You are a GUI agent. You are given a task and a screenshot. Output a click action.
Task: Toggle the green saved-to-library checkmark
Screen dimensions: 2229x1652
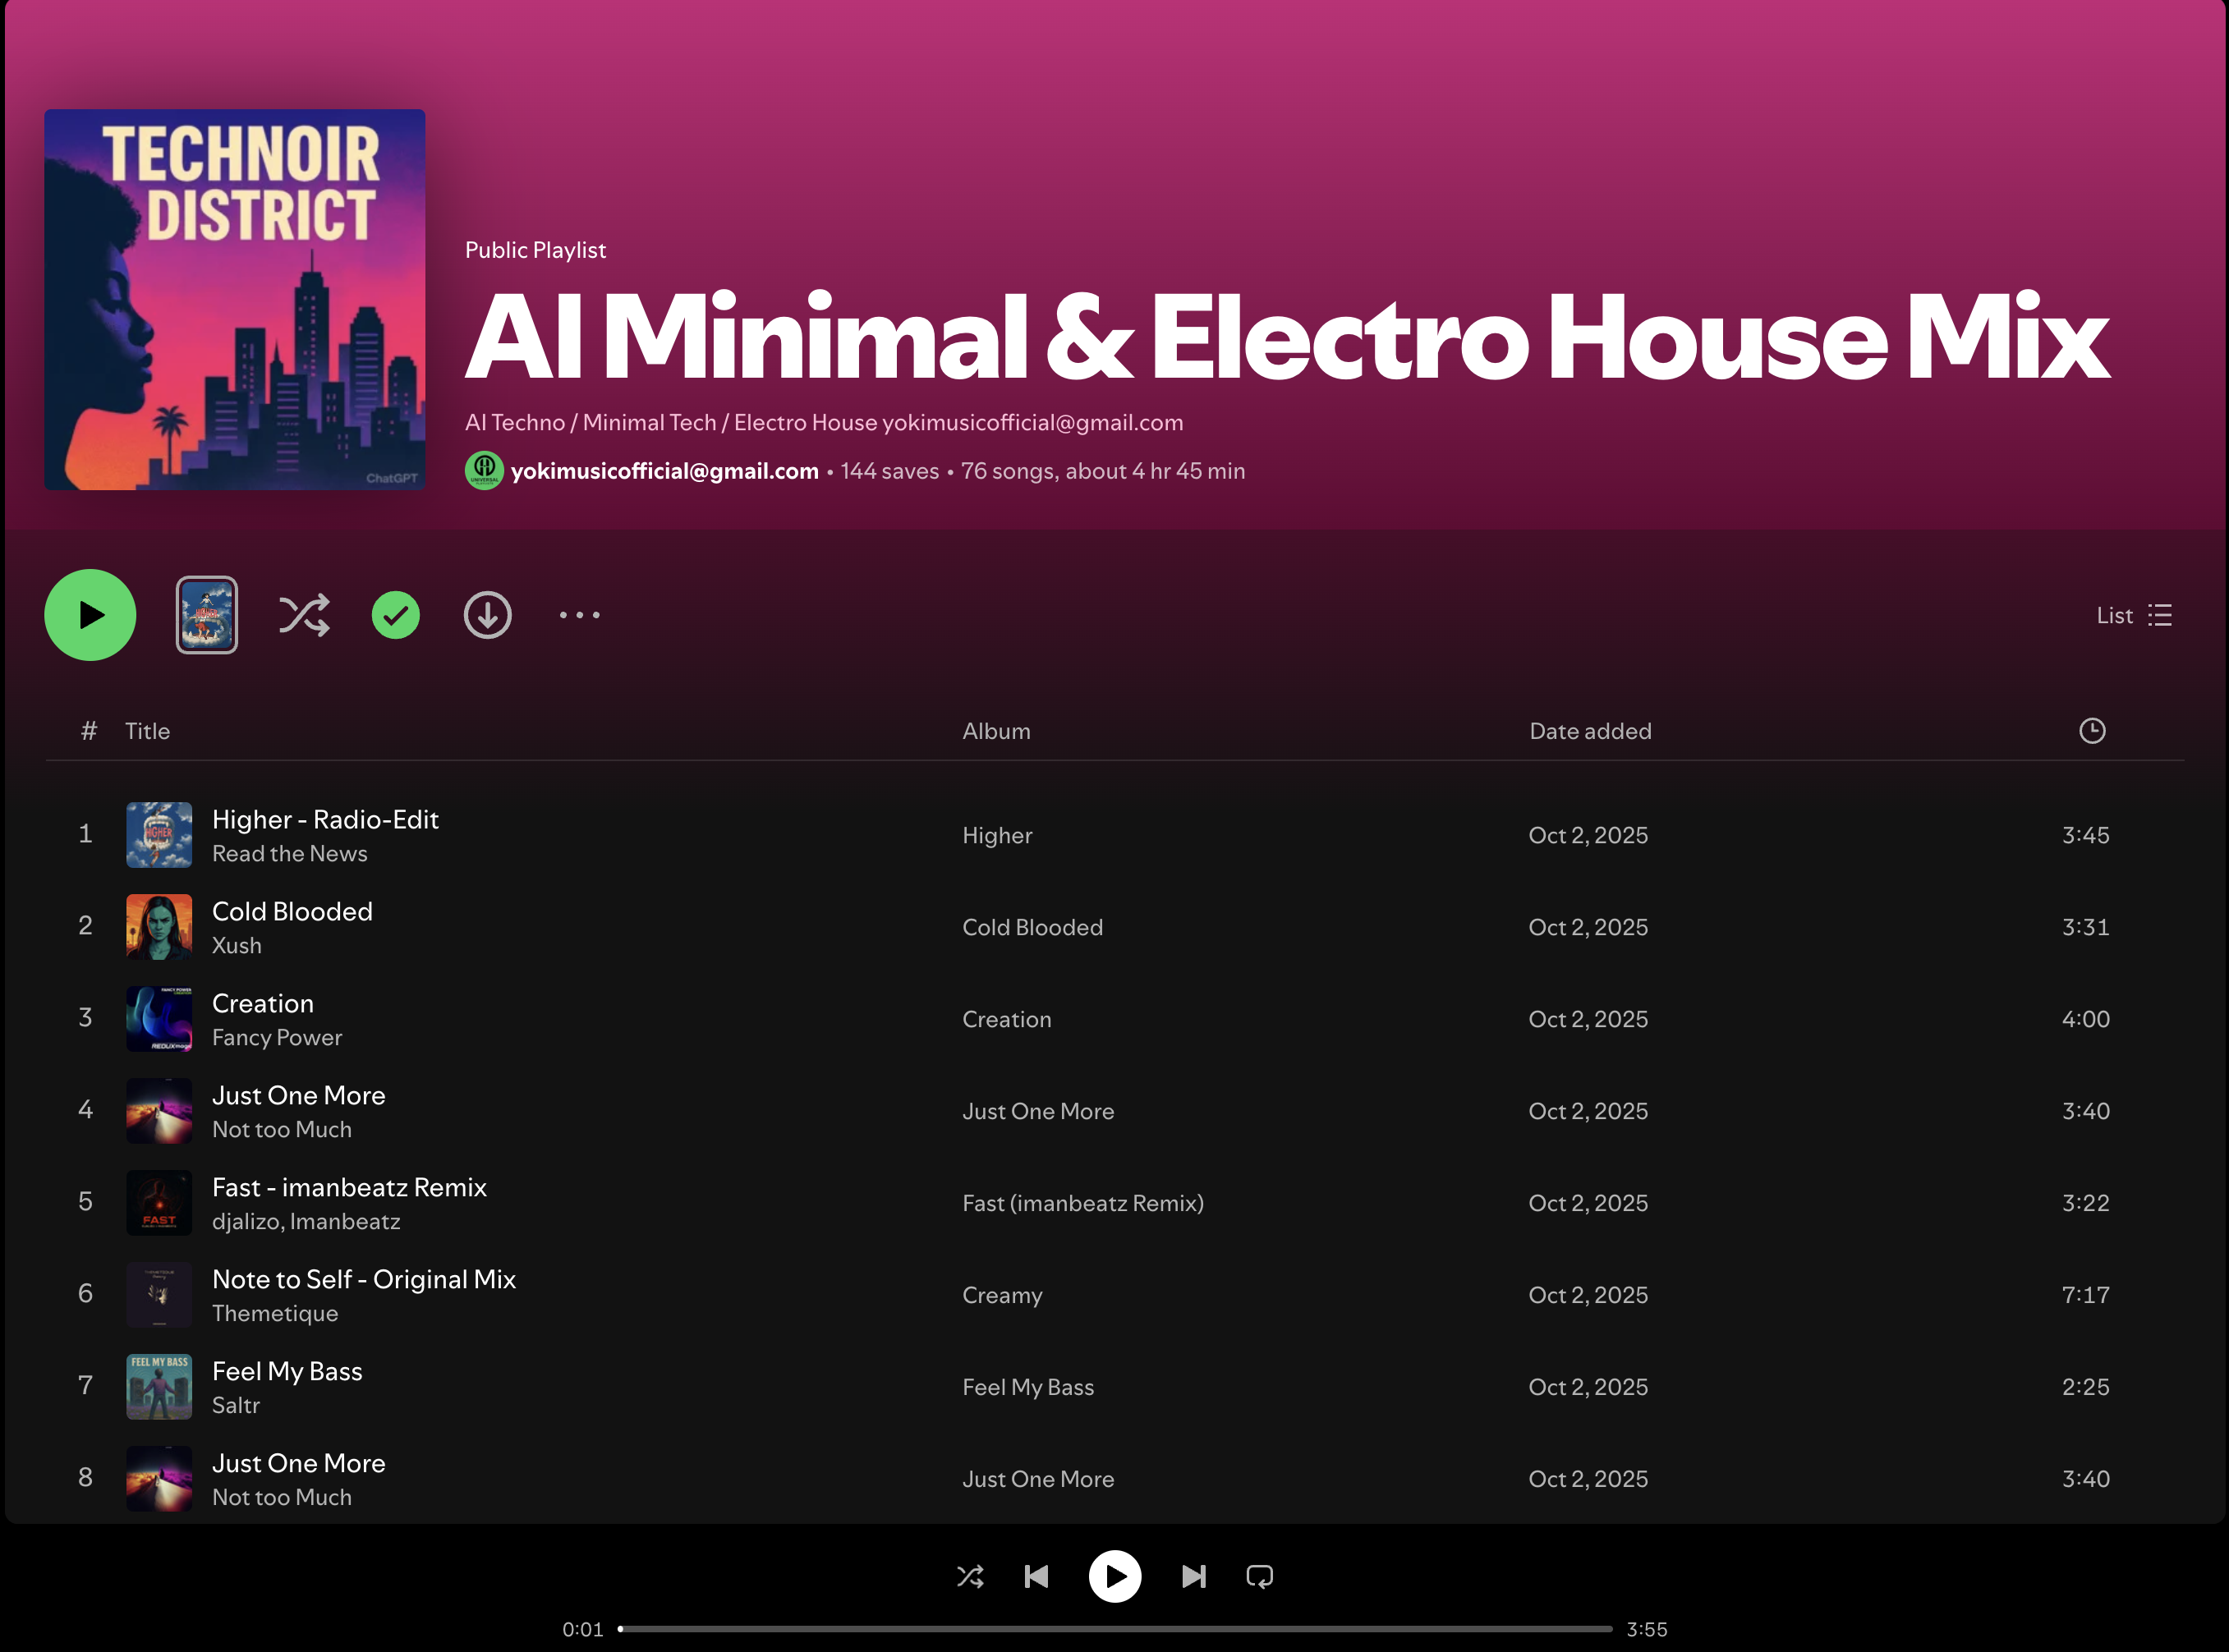(396, 615)
